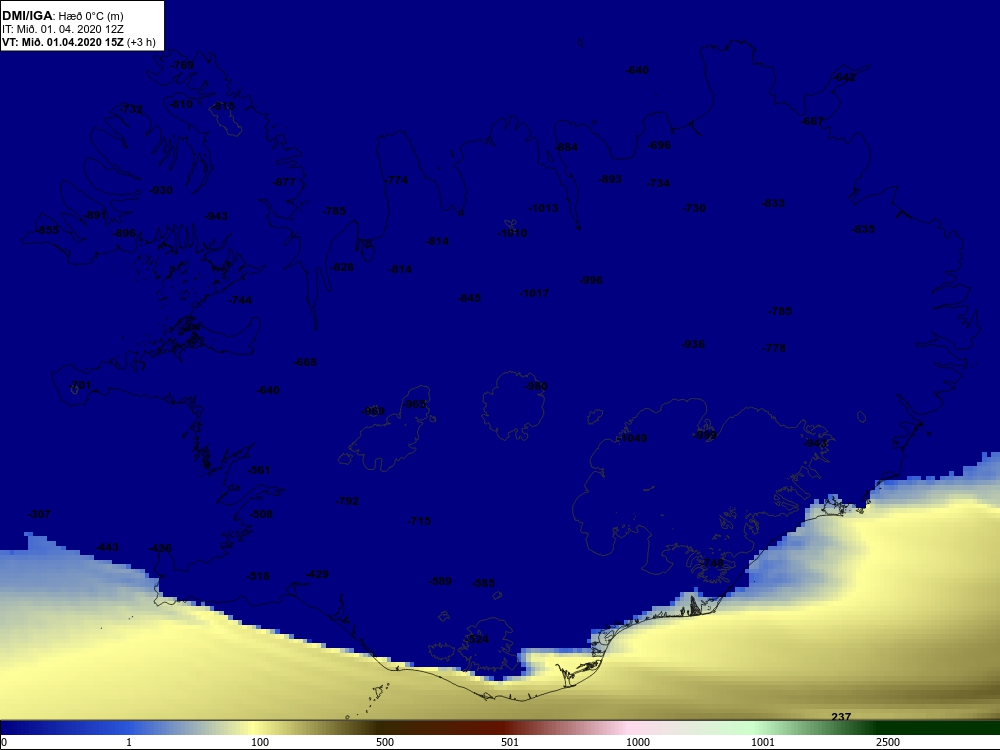Click the -730 map value
1000x750 pixels.
[x=695, y=208]
